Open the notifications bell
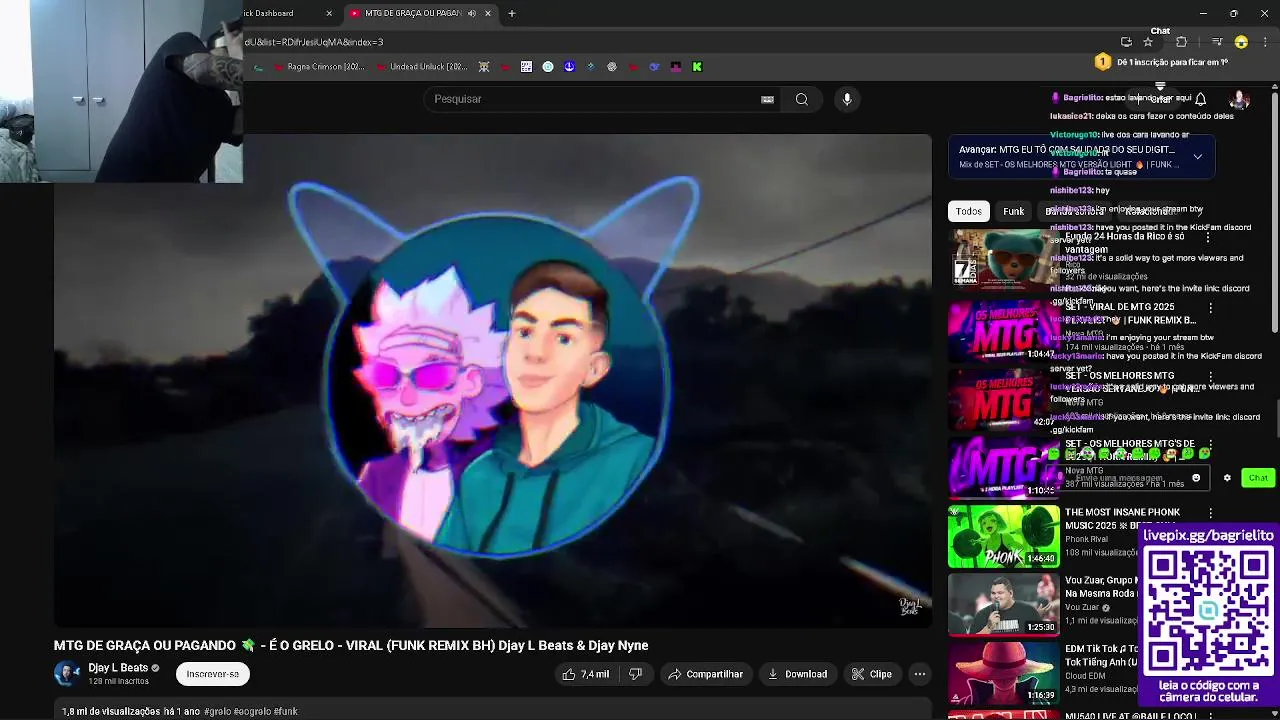This screenshot has height=720, width=1280. (1200, 99)
